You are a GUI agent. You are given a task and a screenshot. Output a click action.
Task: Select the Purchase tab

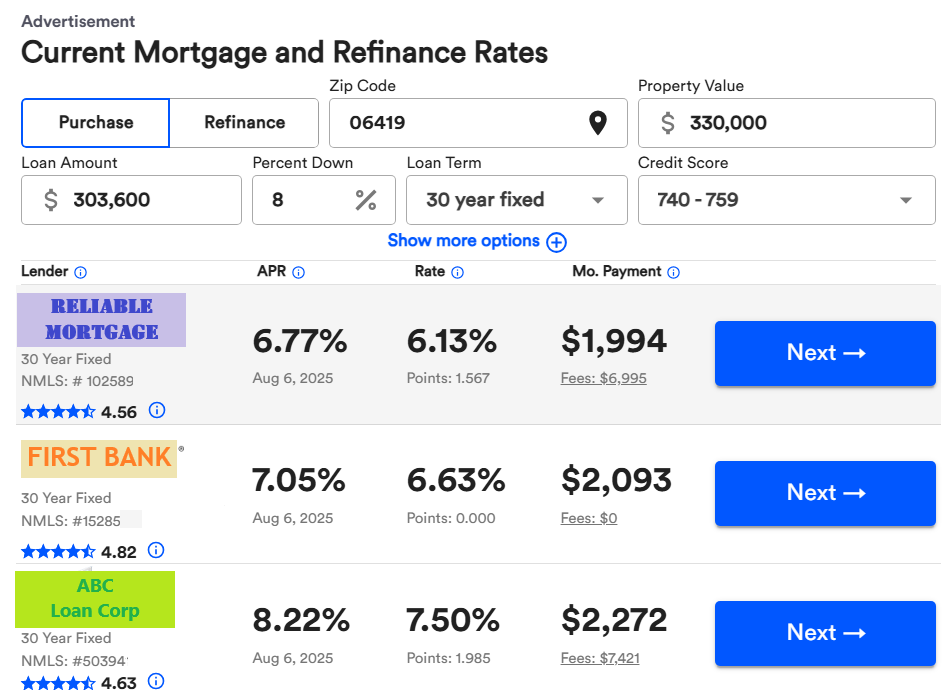(96, 123)
